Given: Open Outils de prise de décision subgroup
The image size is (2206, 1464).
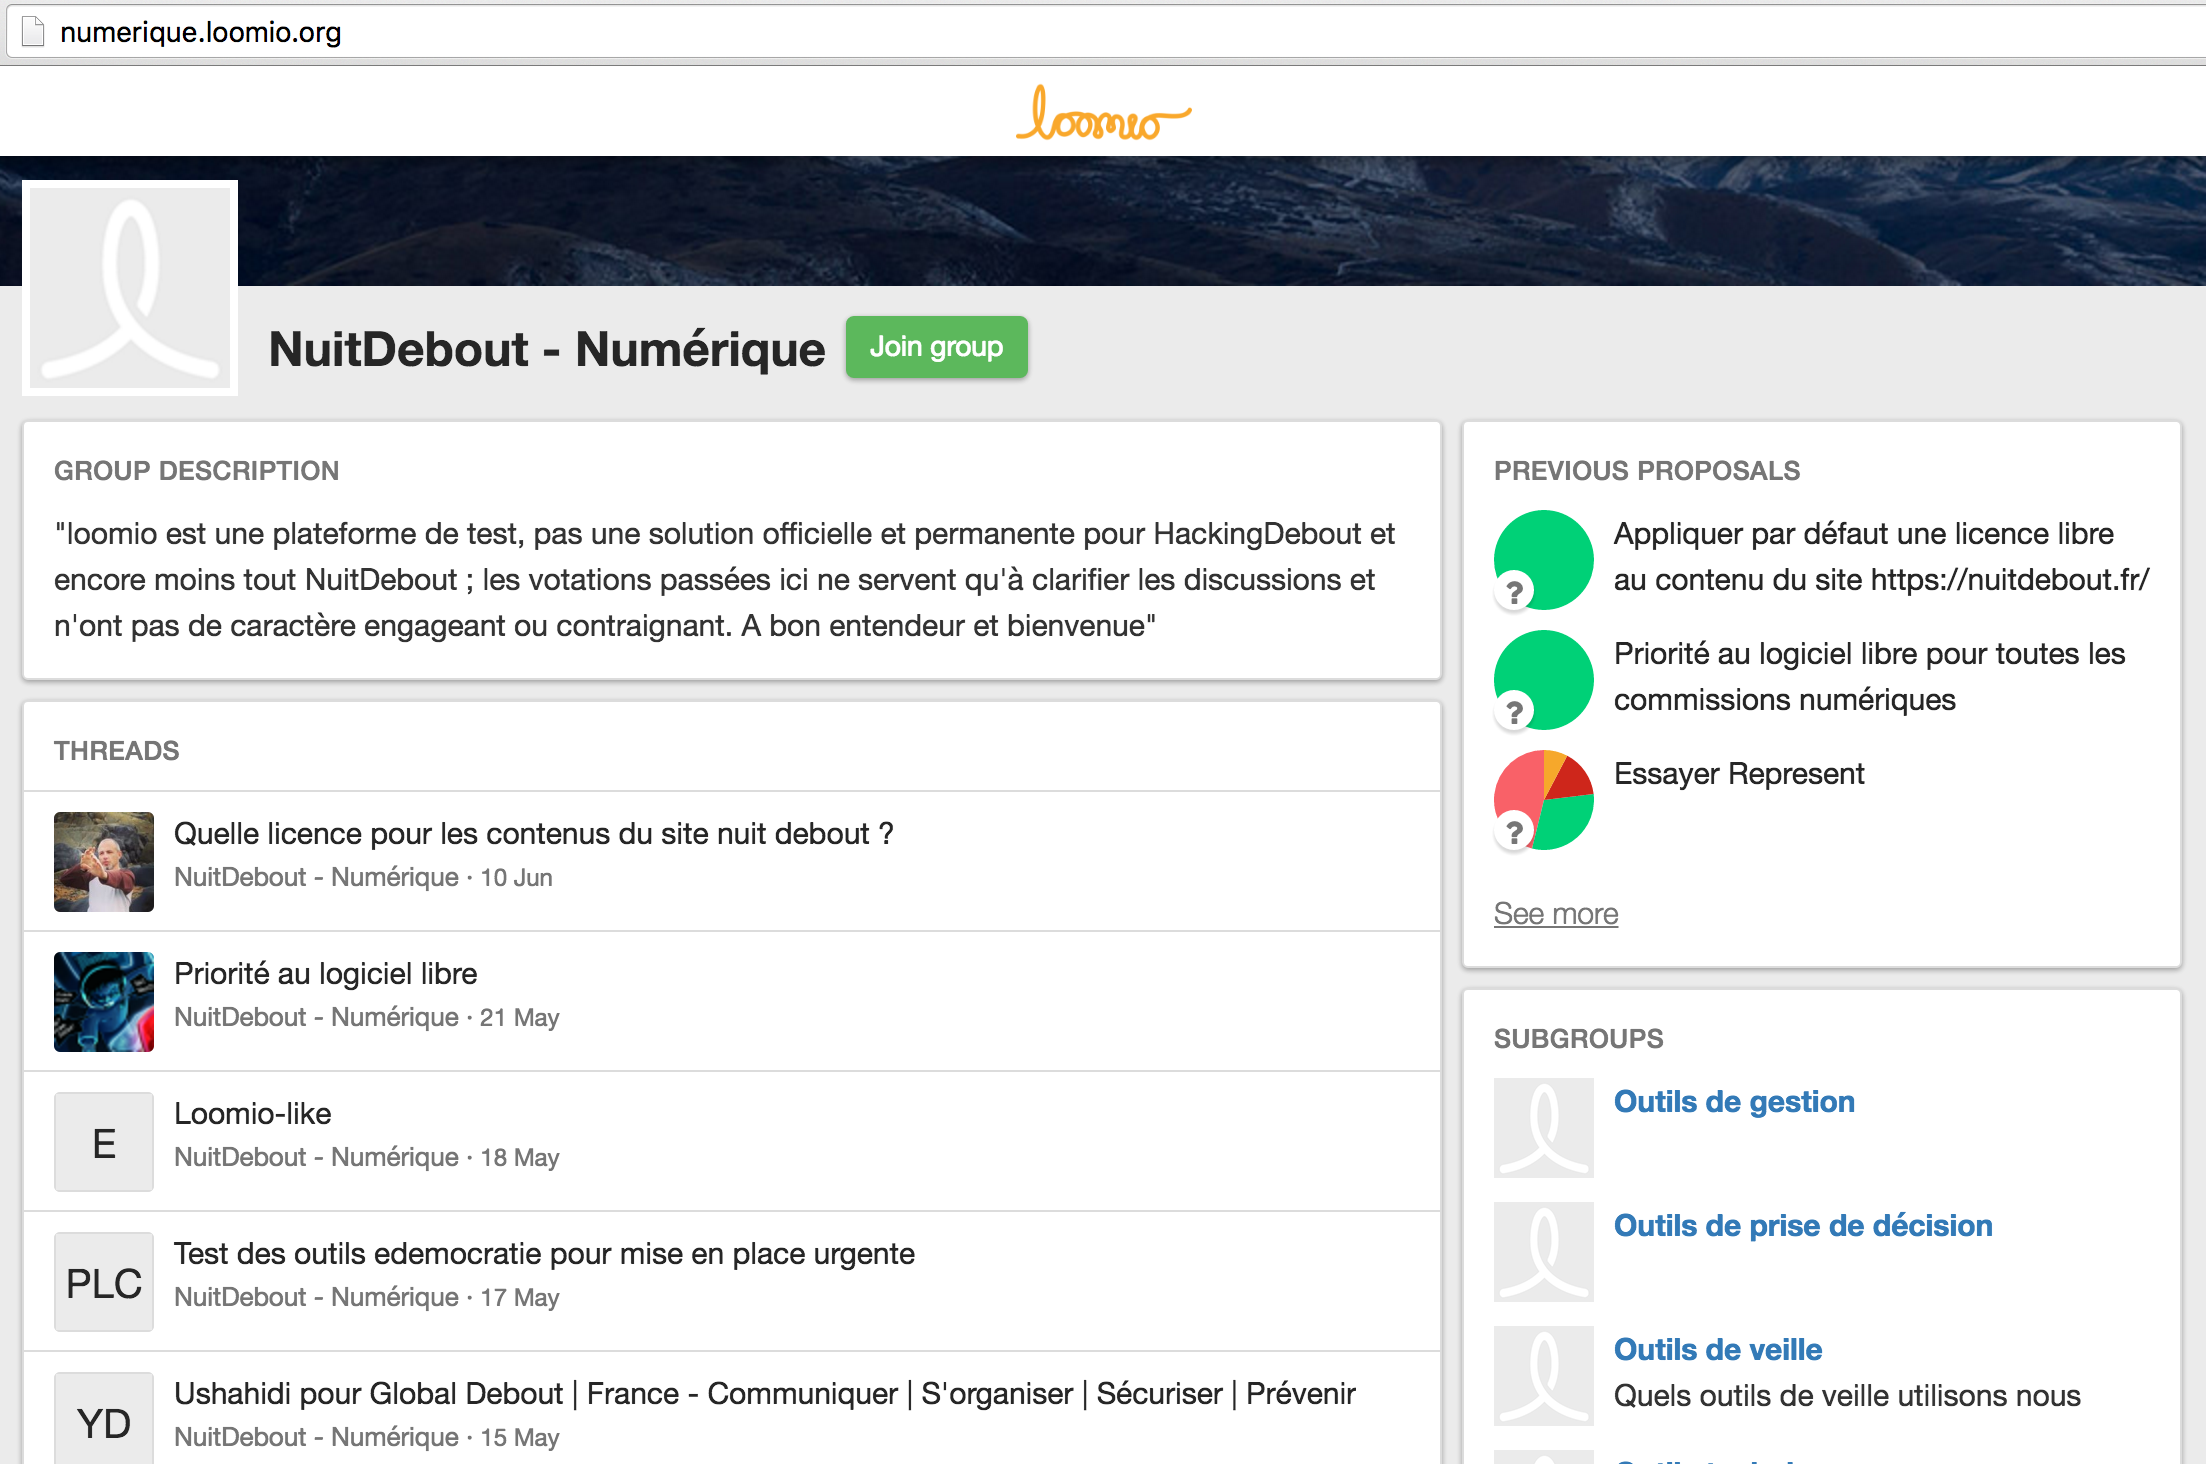Looking at the screenshot, I should point(1802,1226).
